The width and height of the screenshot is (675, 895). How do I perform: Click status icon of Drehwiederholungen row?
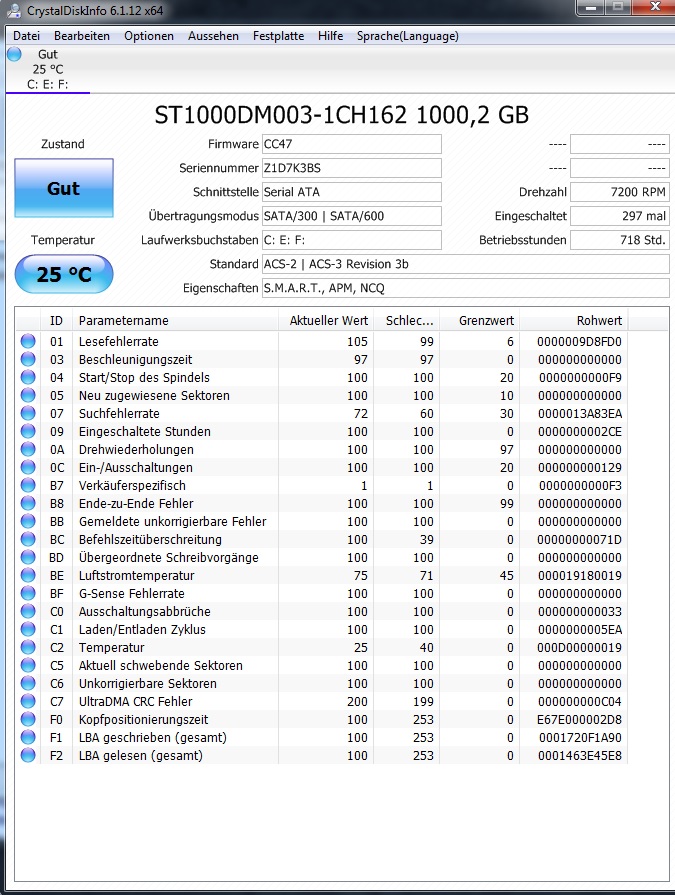coord(28,449)
